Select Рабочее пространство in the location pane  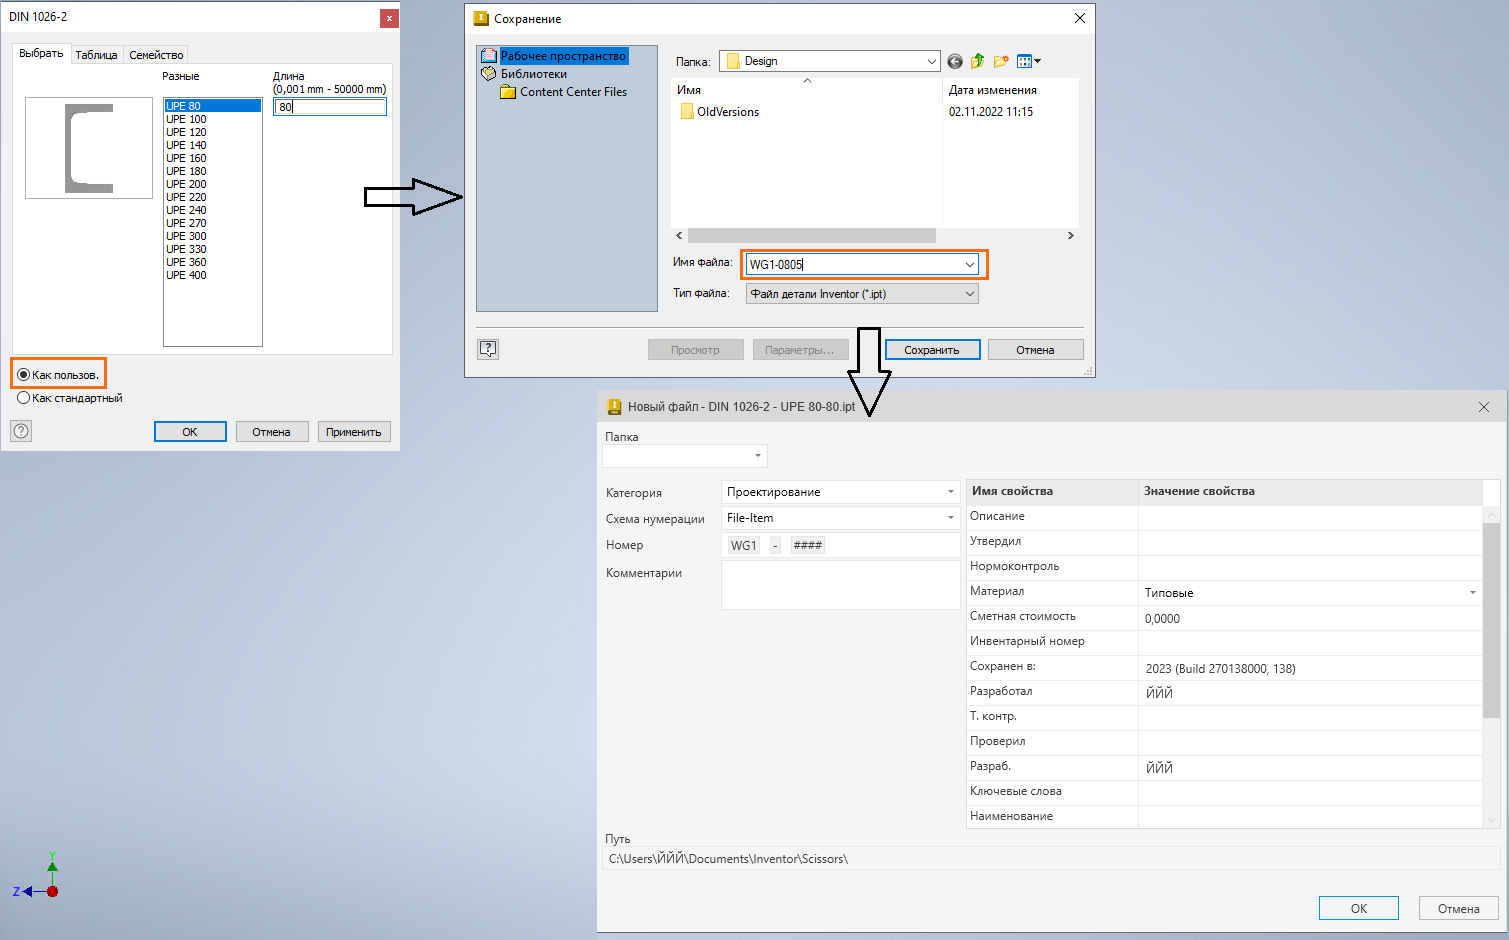[563, 56]
